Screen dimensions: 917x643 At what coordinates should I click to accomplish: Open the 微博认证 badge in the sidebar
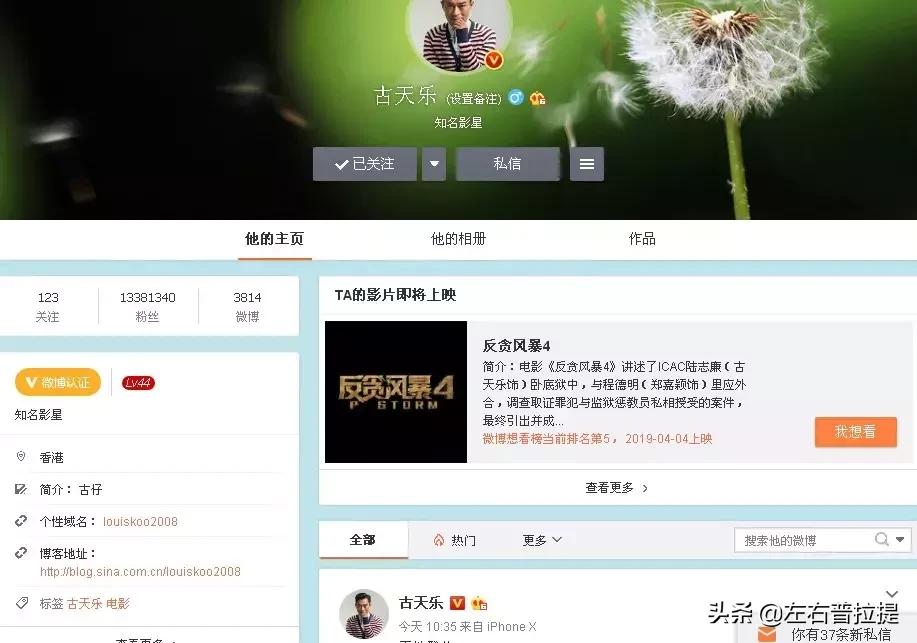57,383
